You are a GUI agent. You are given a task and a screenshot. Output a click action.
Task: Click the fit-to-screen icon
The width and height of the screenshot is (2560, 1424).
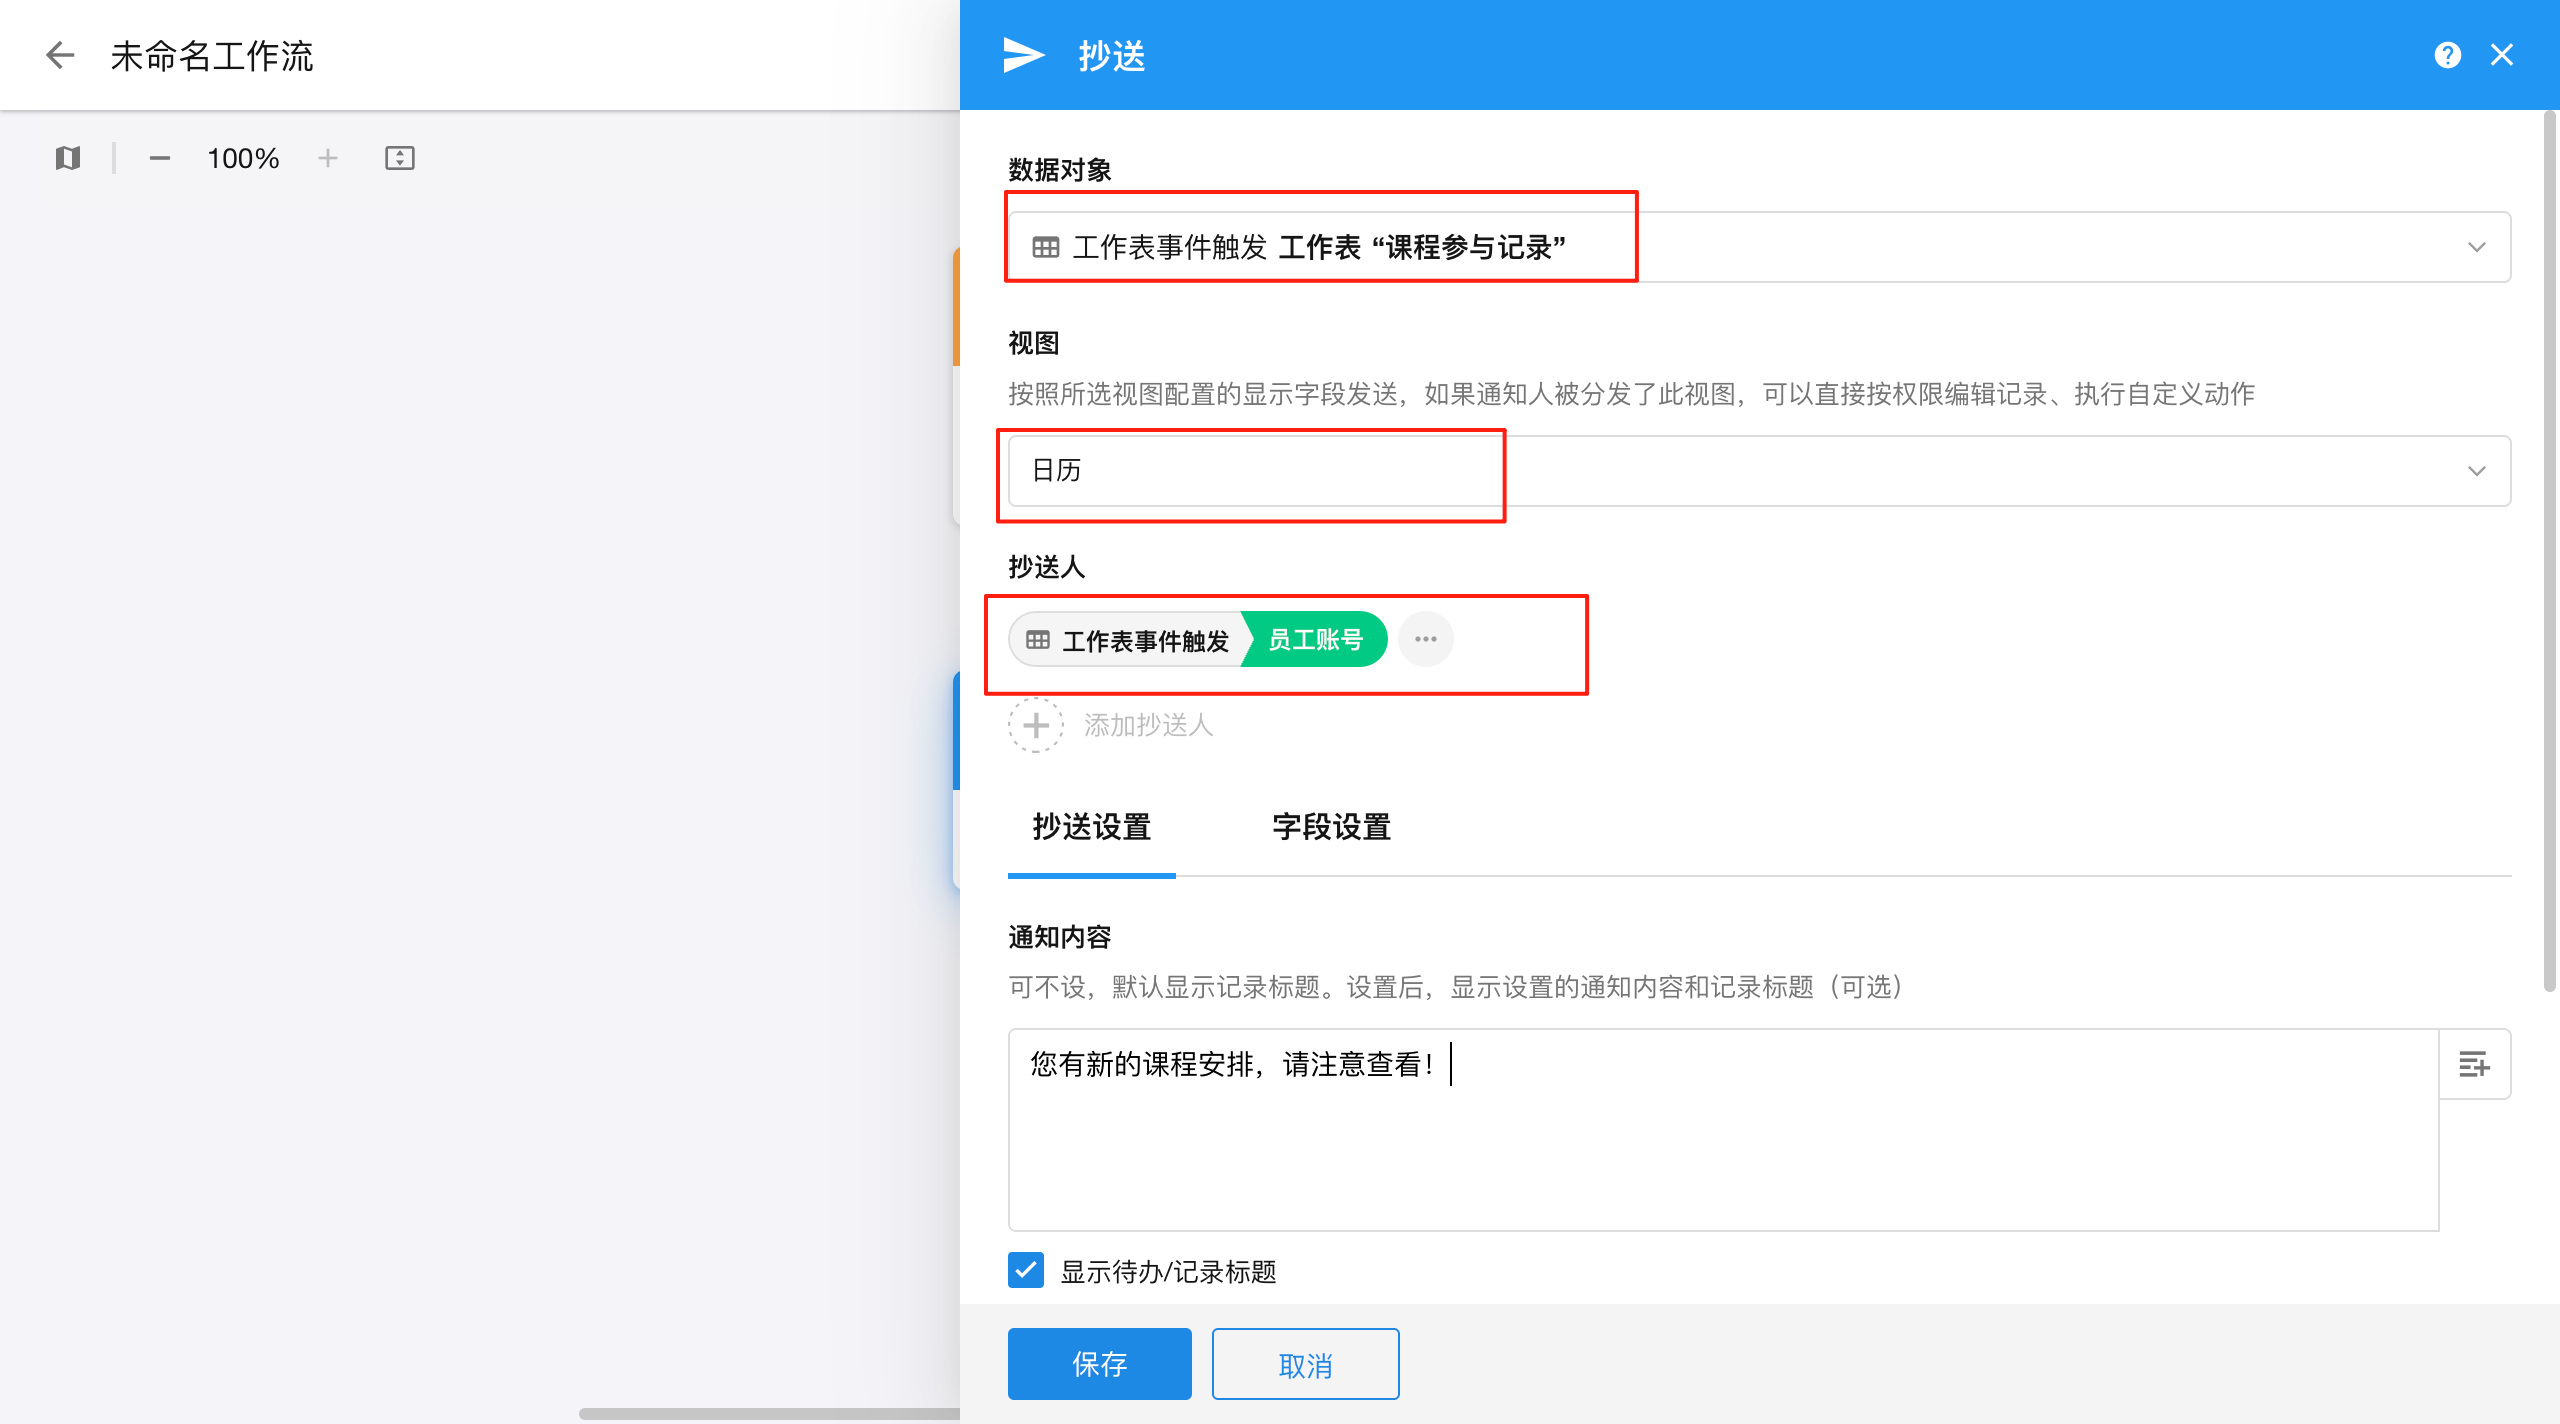(399, 158)
